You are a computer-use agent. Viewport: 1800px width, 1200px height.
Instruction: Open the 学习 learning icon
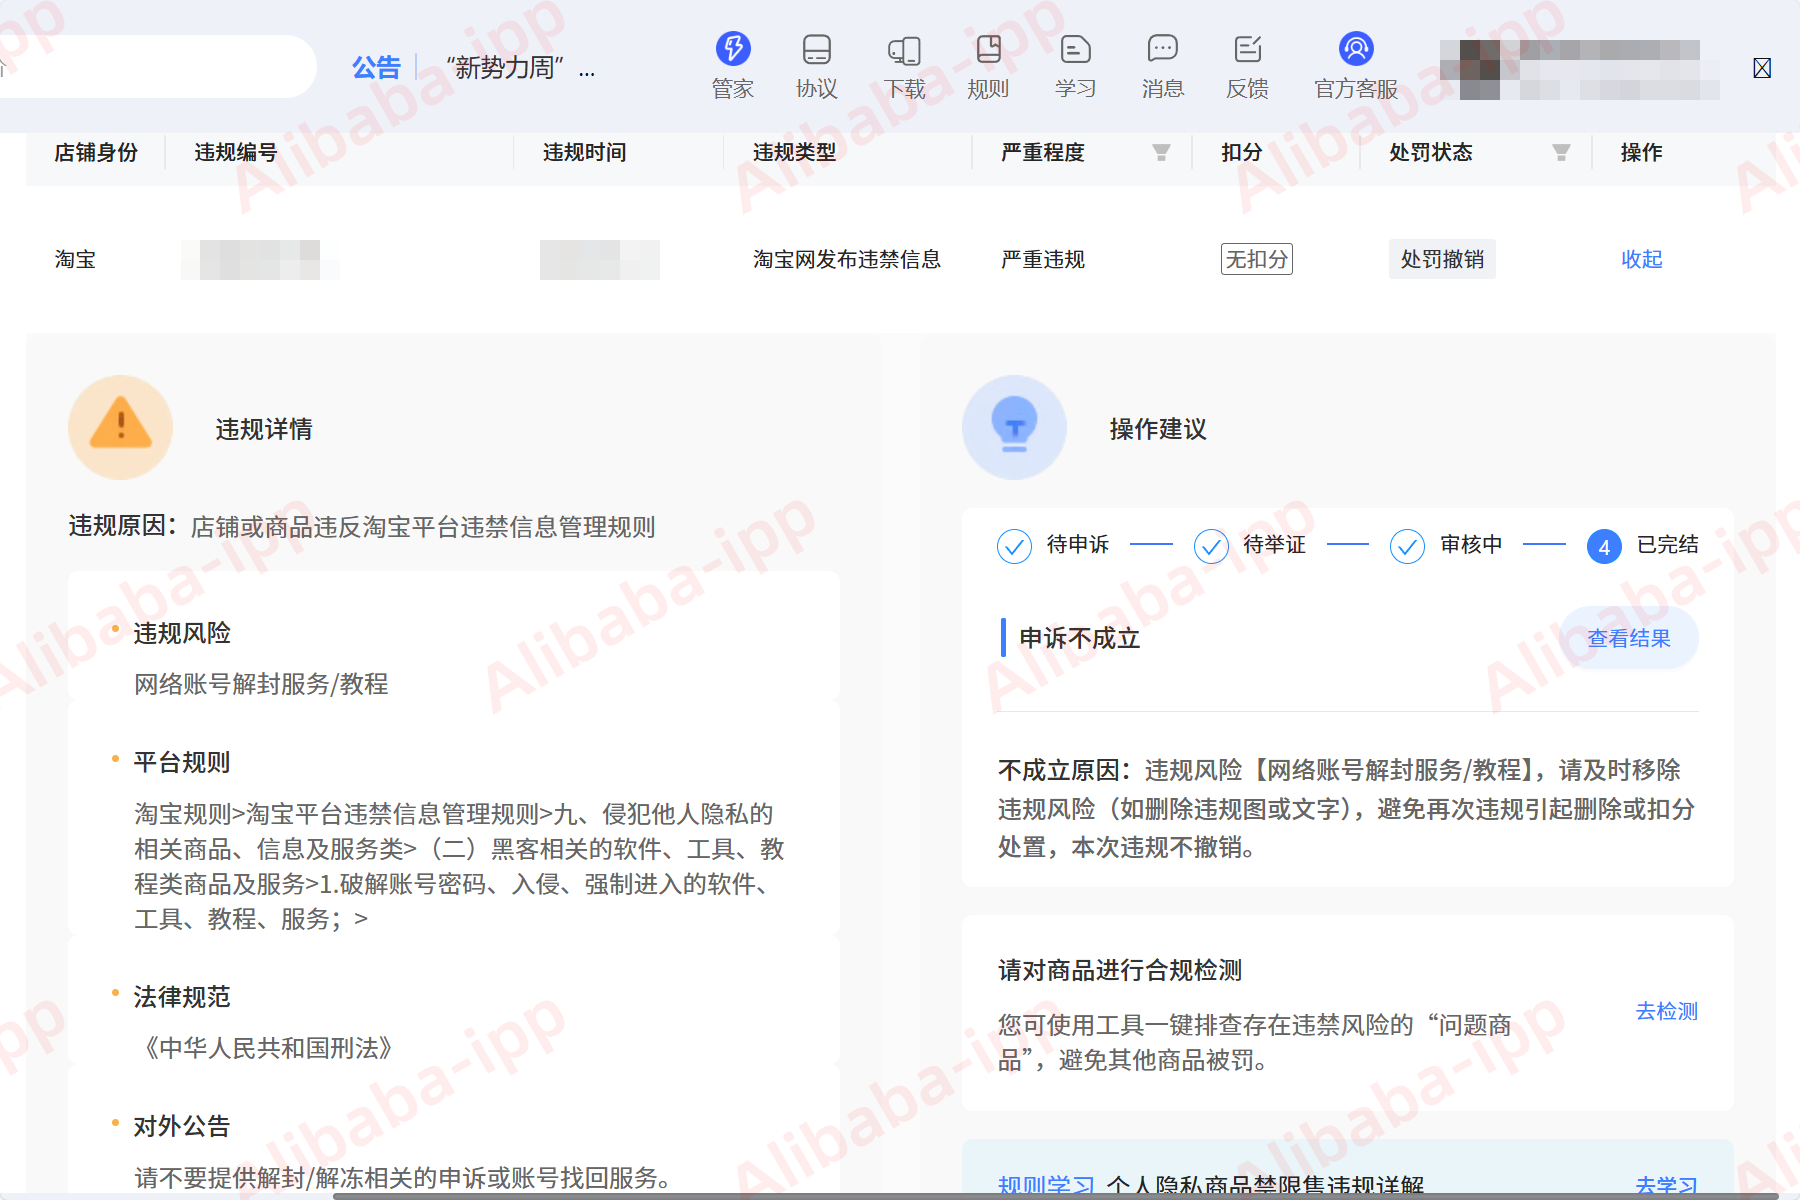(1076, 66)
